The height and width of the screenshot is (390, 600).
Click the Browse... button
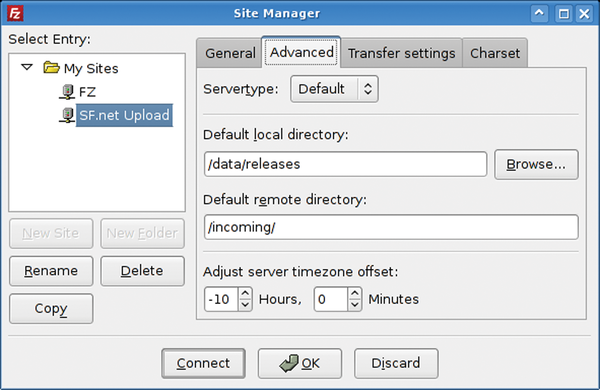click(x=536, y=165)
